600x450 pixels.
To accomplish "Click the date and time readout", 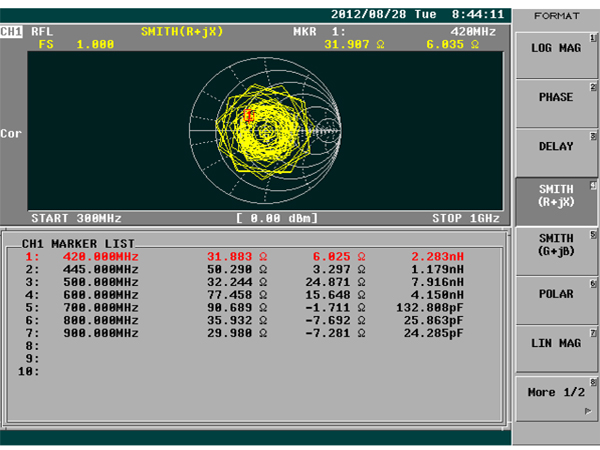I will (x=417, y=15).
